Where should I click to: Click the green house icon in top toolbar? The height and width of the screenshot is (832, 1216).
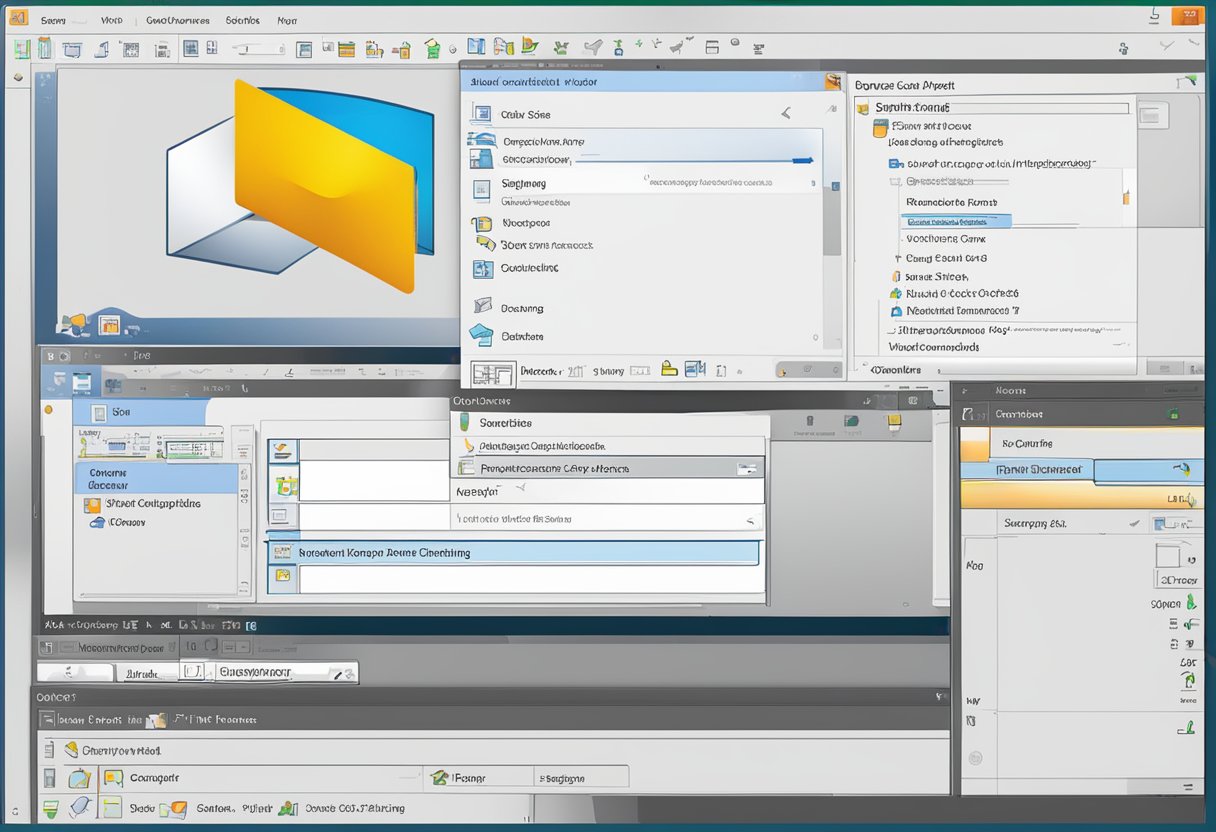(x=432, y=48)
